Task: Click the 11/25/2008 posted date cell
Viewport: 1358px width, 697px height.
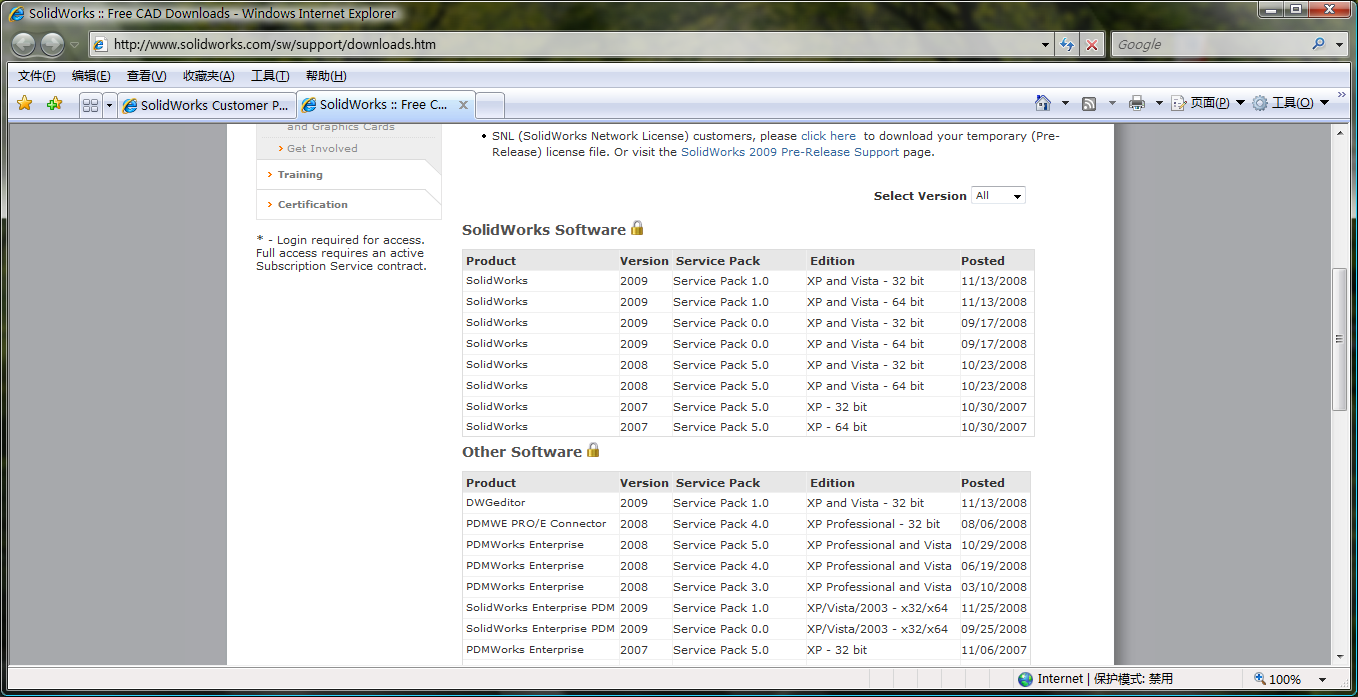Action: coord(994,608)
